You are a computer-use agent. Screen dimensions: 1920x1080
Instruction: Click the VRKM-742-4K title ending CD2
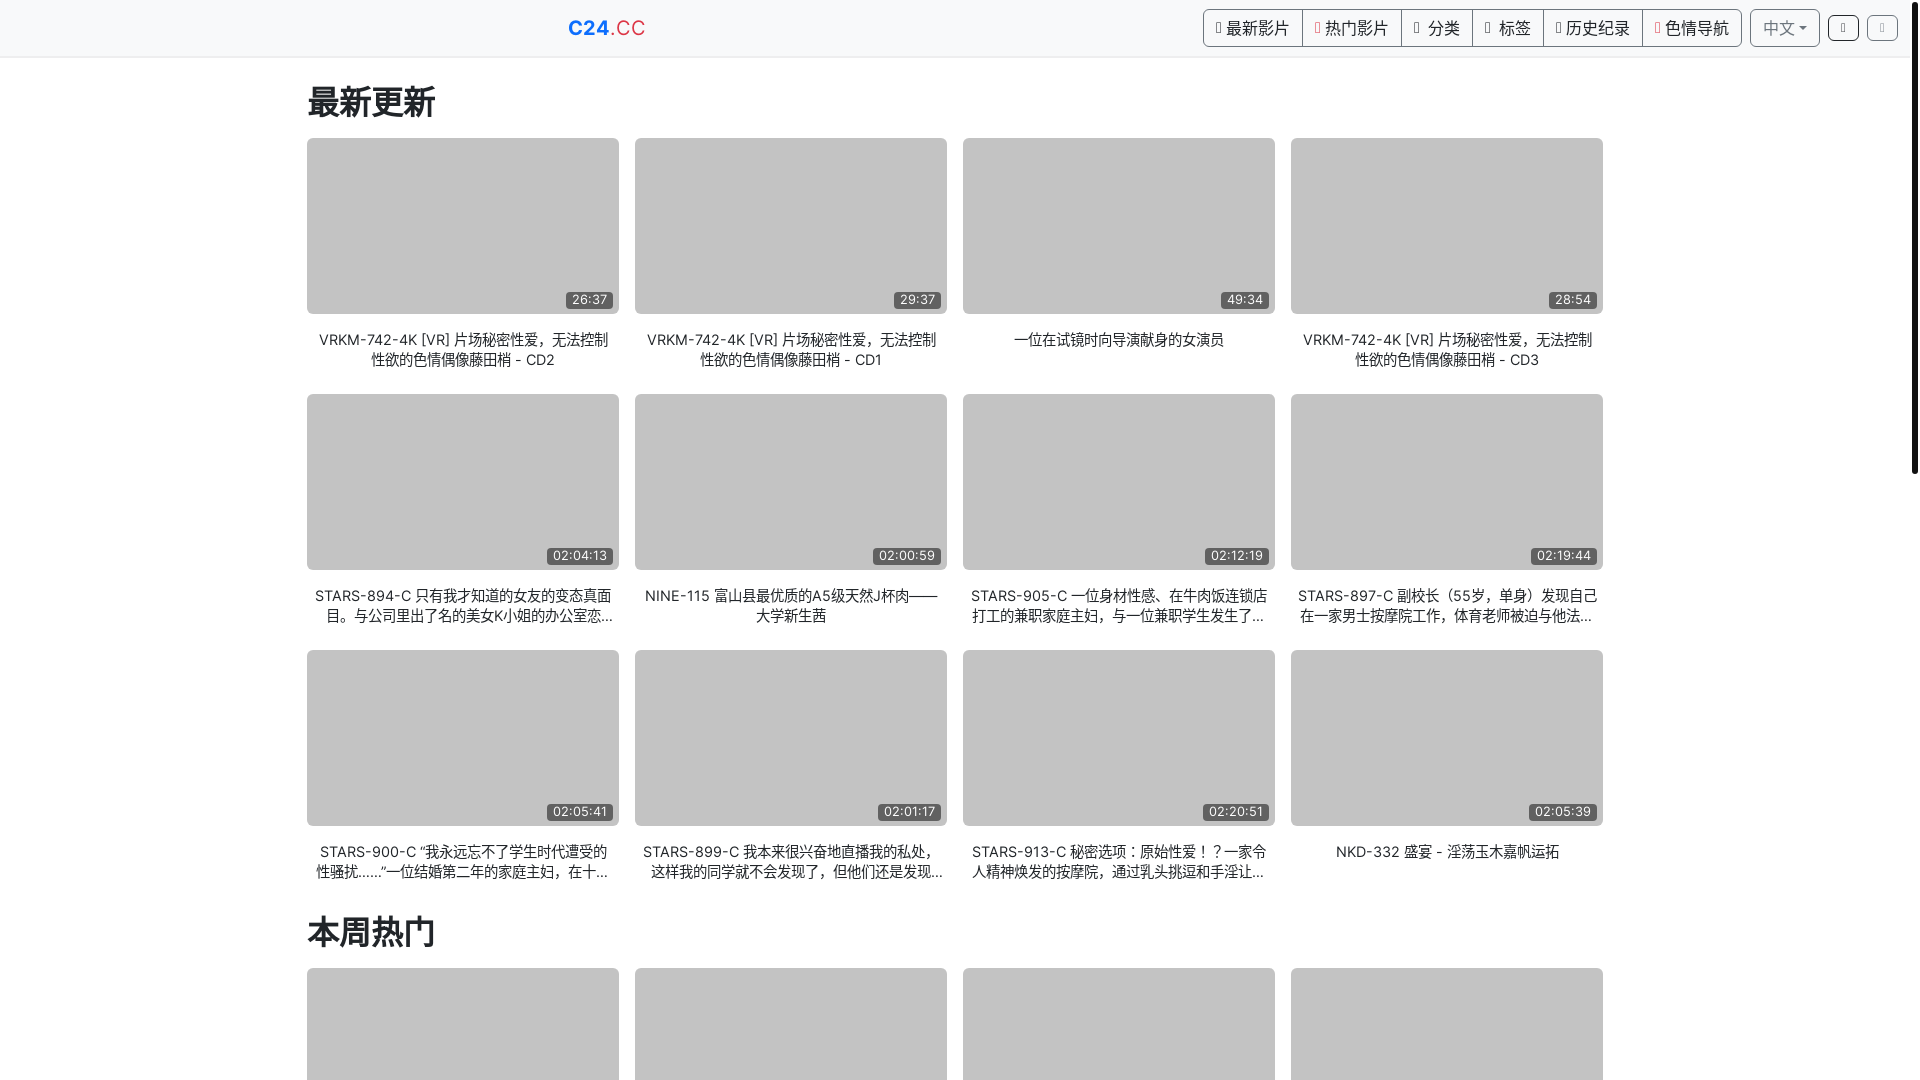tap(463, 350)
